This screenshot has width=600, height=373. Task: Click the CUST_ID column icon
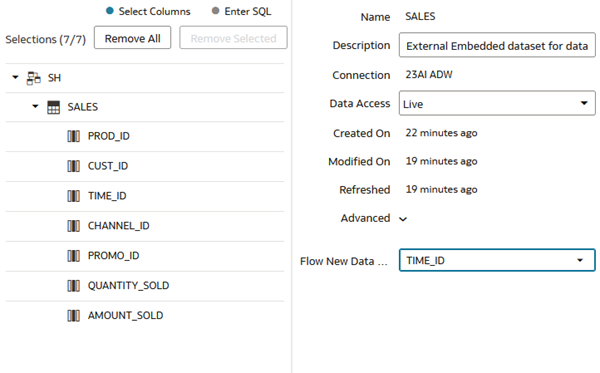73,166
